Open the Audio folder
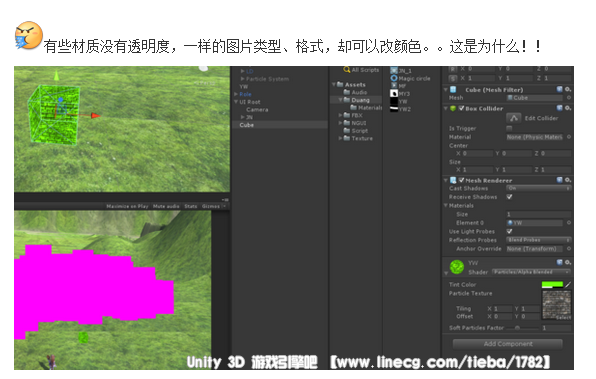This screenshot has height=379, width=596. point(355,92)
